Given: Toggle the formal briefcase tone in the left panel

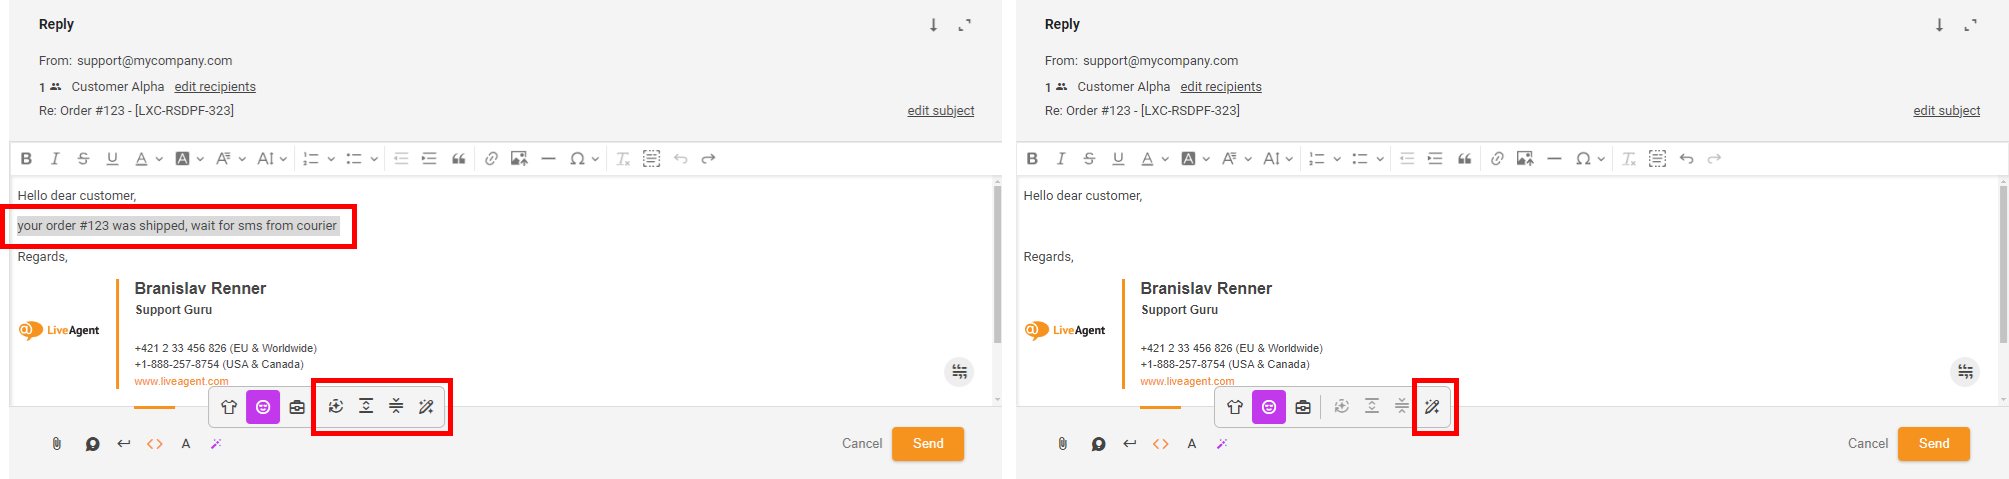Looking at the screenshot, I should point(297,407).
